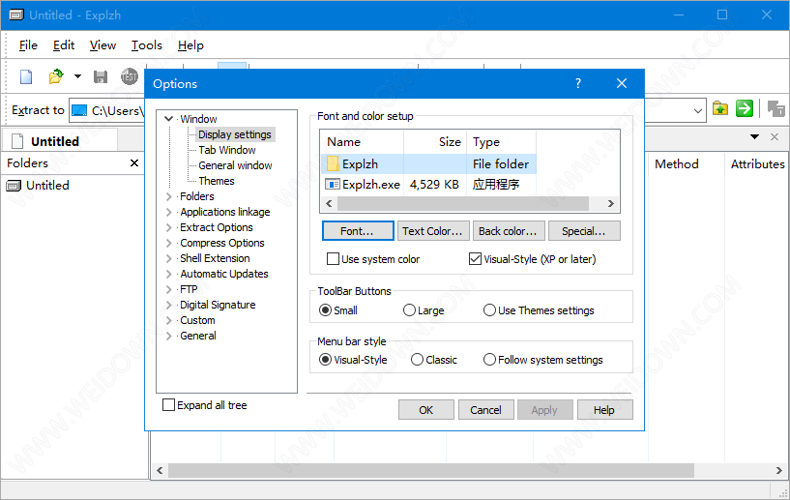Open the Tools menu

(x=147, y=45)
